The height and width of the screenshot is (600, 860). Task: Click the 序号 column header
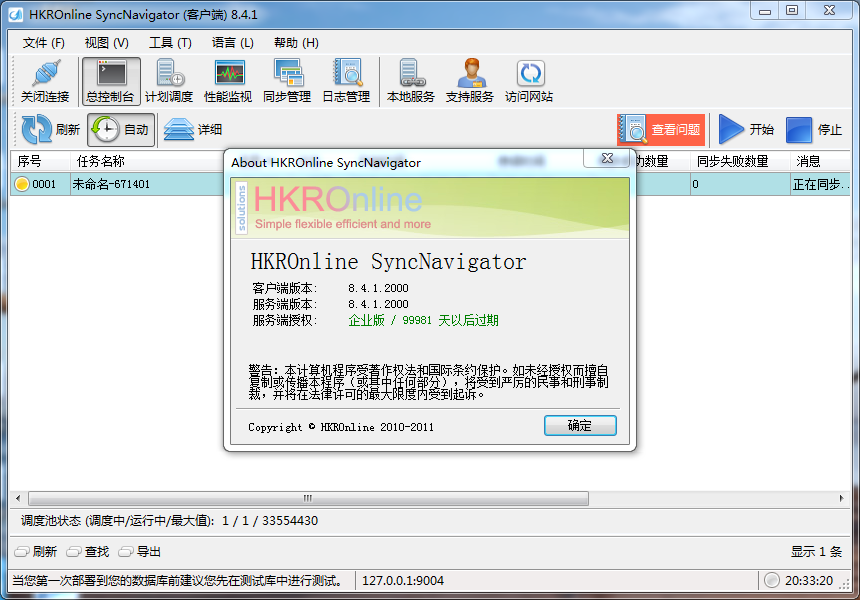(40, 161)
